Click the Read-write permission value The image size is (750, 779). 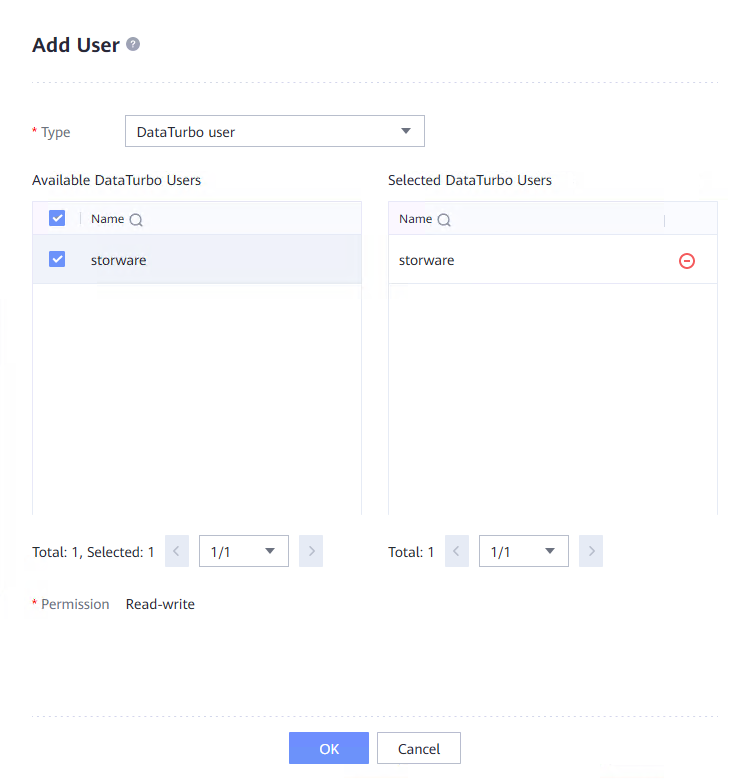[160, 604]
